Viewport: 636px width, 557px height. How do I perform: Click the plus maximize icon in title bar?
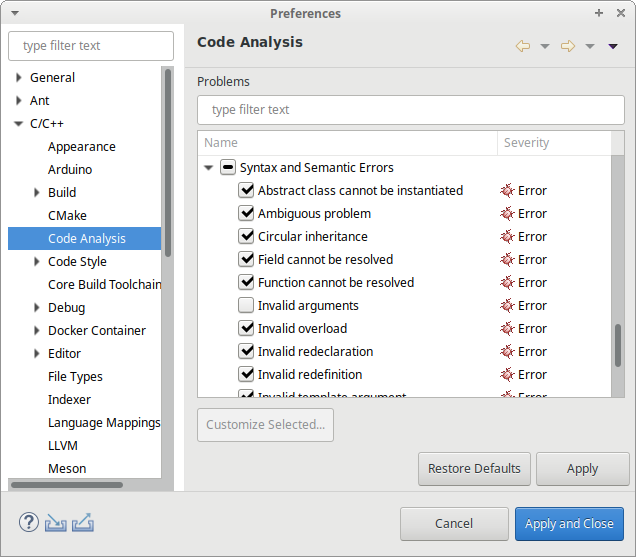pos(599,13)
